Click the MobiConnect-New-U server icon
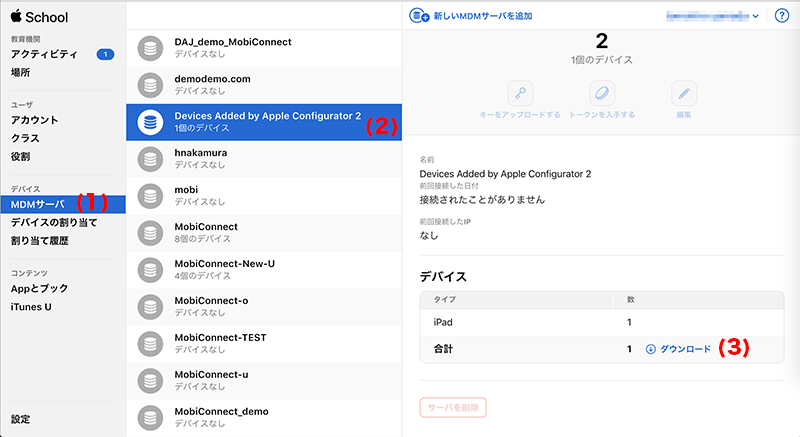The width and height of the screenshot is (800, 437). coord(151,270)
